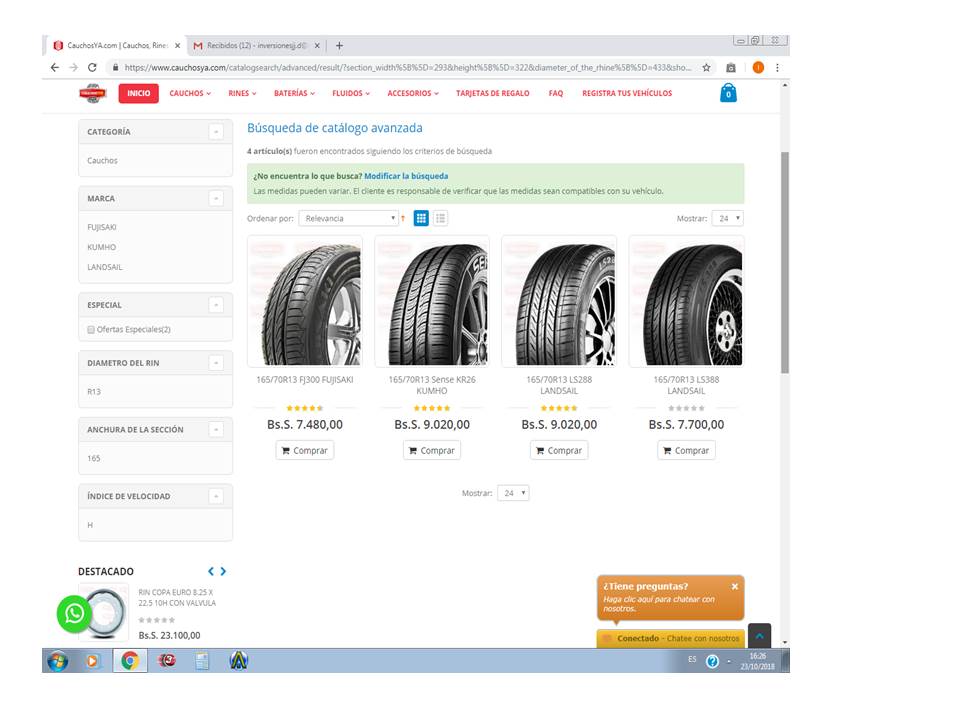Select the Cauchos category filter
Image resolution: width=960 pixels, height=720 pixels.
pos(102,160)
